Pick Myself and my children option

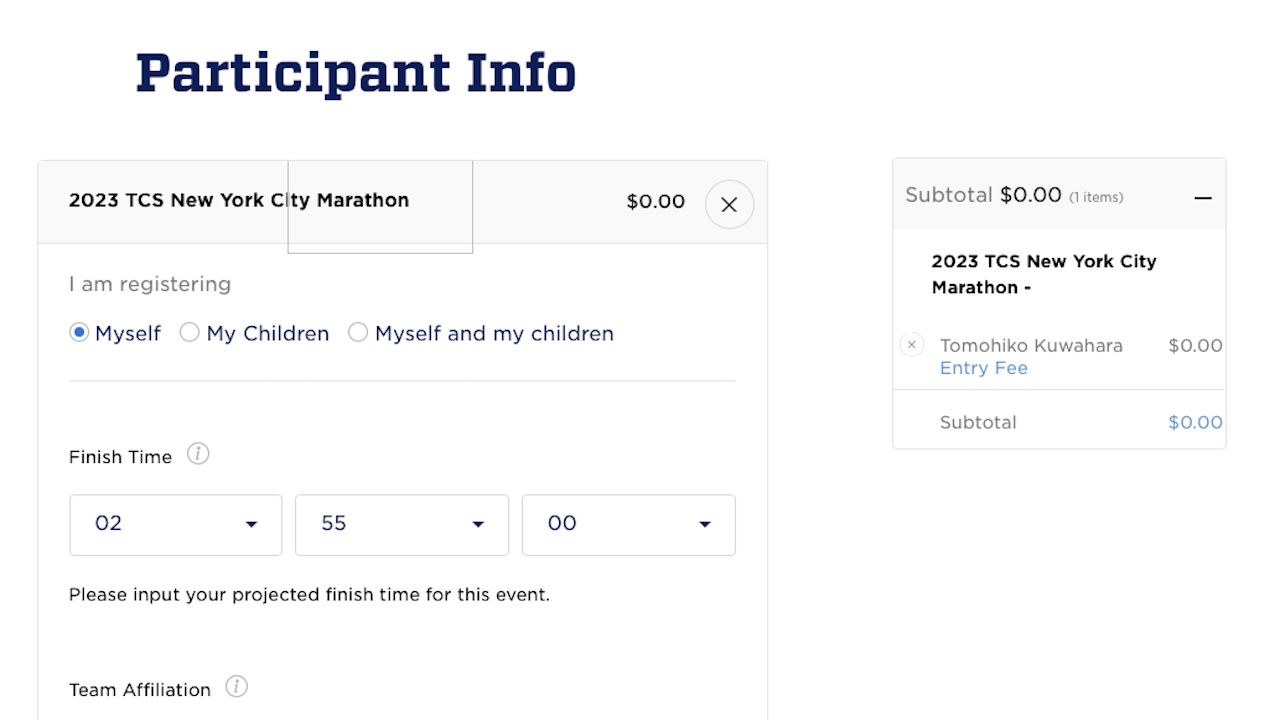click(x=357, y=333)
